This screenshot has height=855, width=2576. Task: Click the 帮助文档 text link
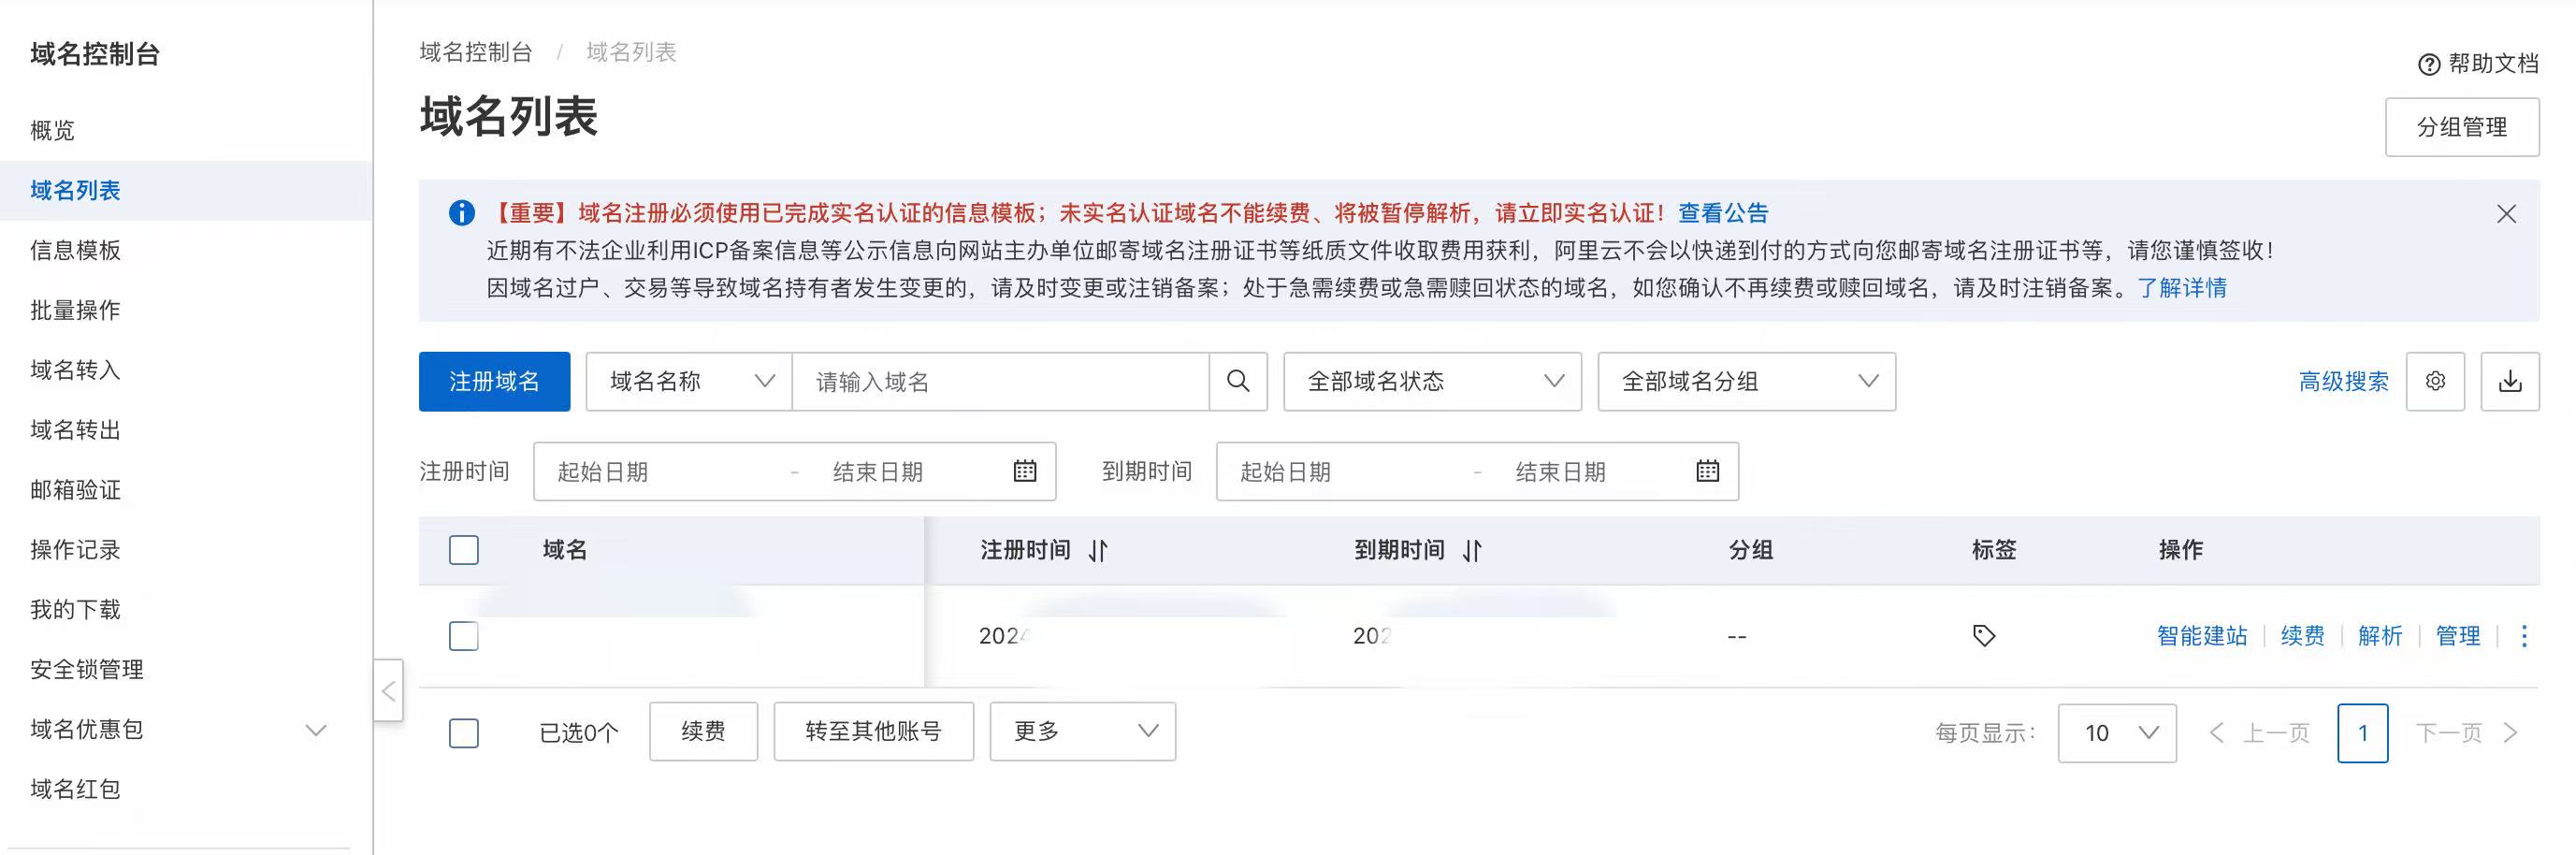coord(2493,64)
